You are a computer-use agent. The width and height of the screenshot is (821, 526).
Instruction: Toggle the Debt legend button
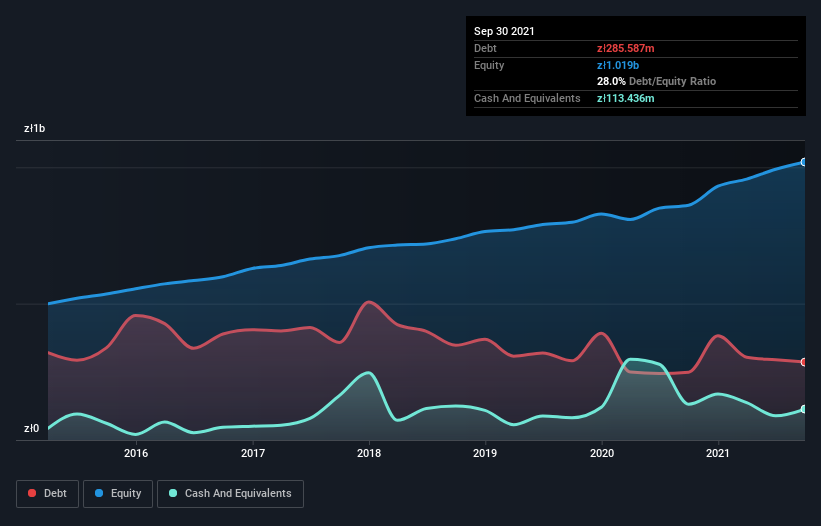click(x=48, y=494)
